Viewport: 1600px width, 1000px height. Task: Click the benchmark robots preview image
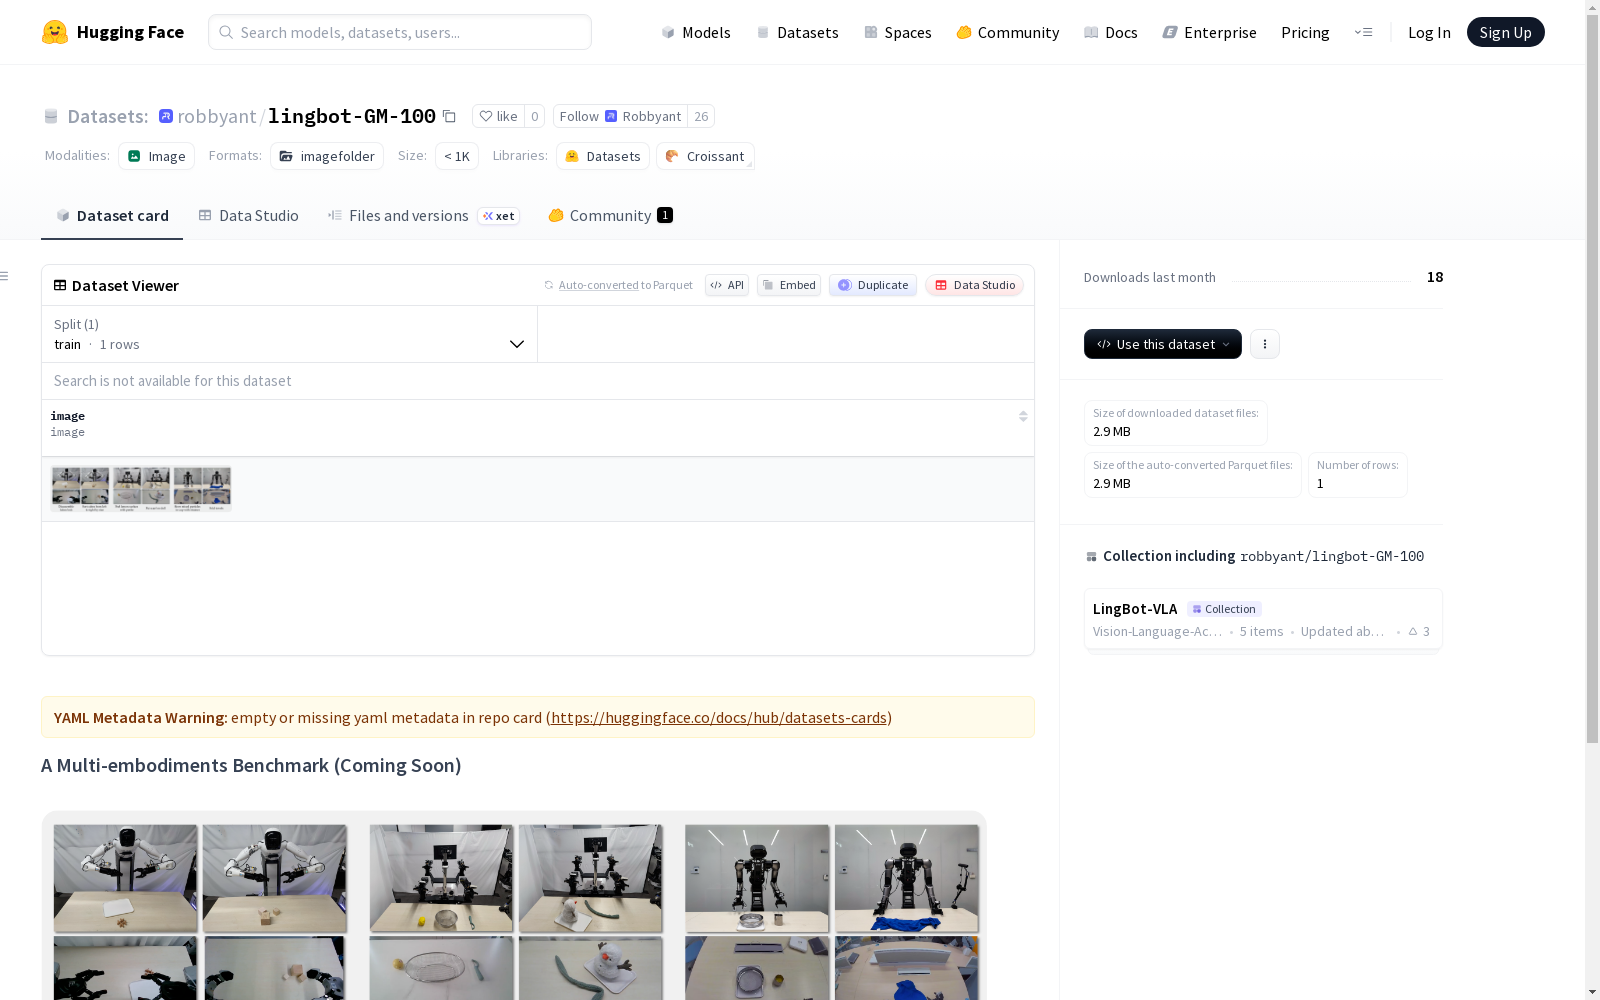pos(514,906)
